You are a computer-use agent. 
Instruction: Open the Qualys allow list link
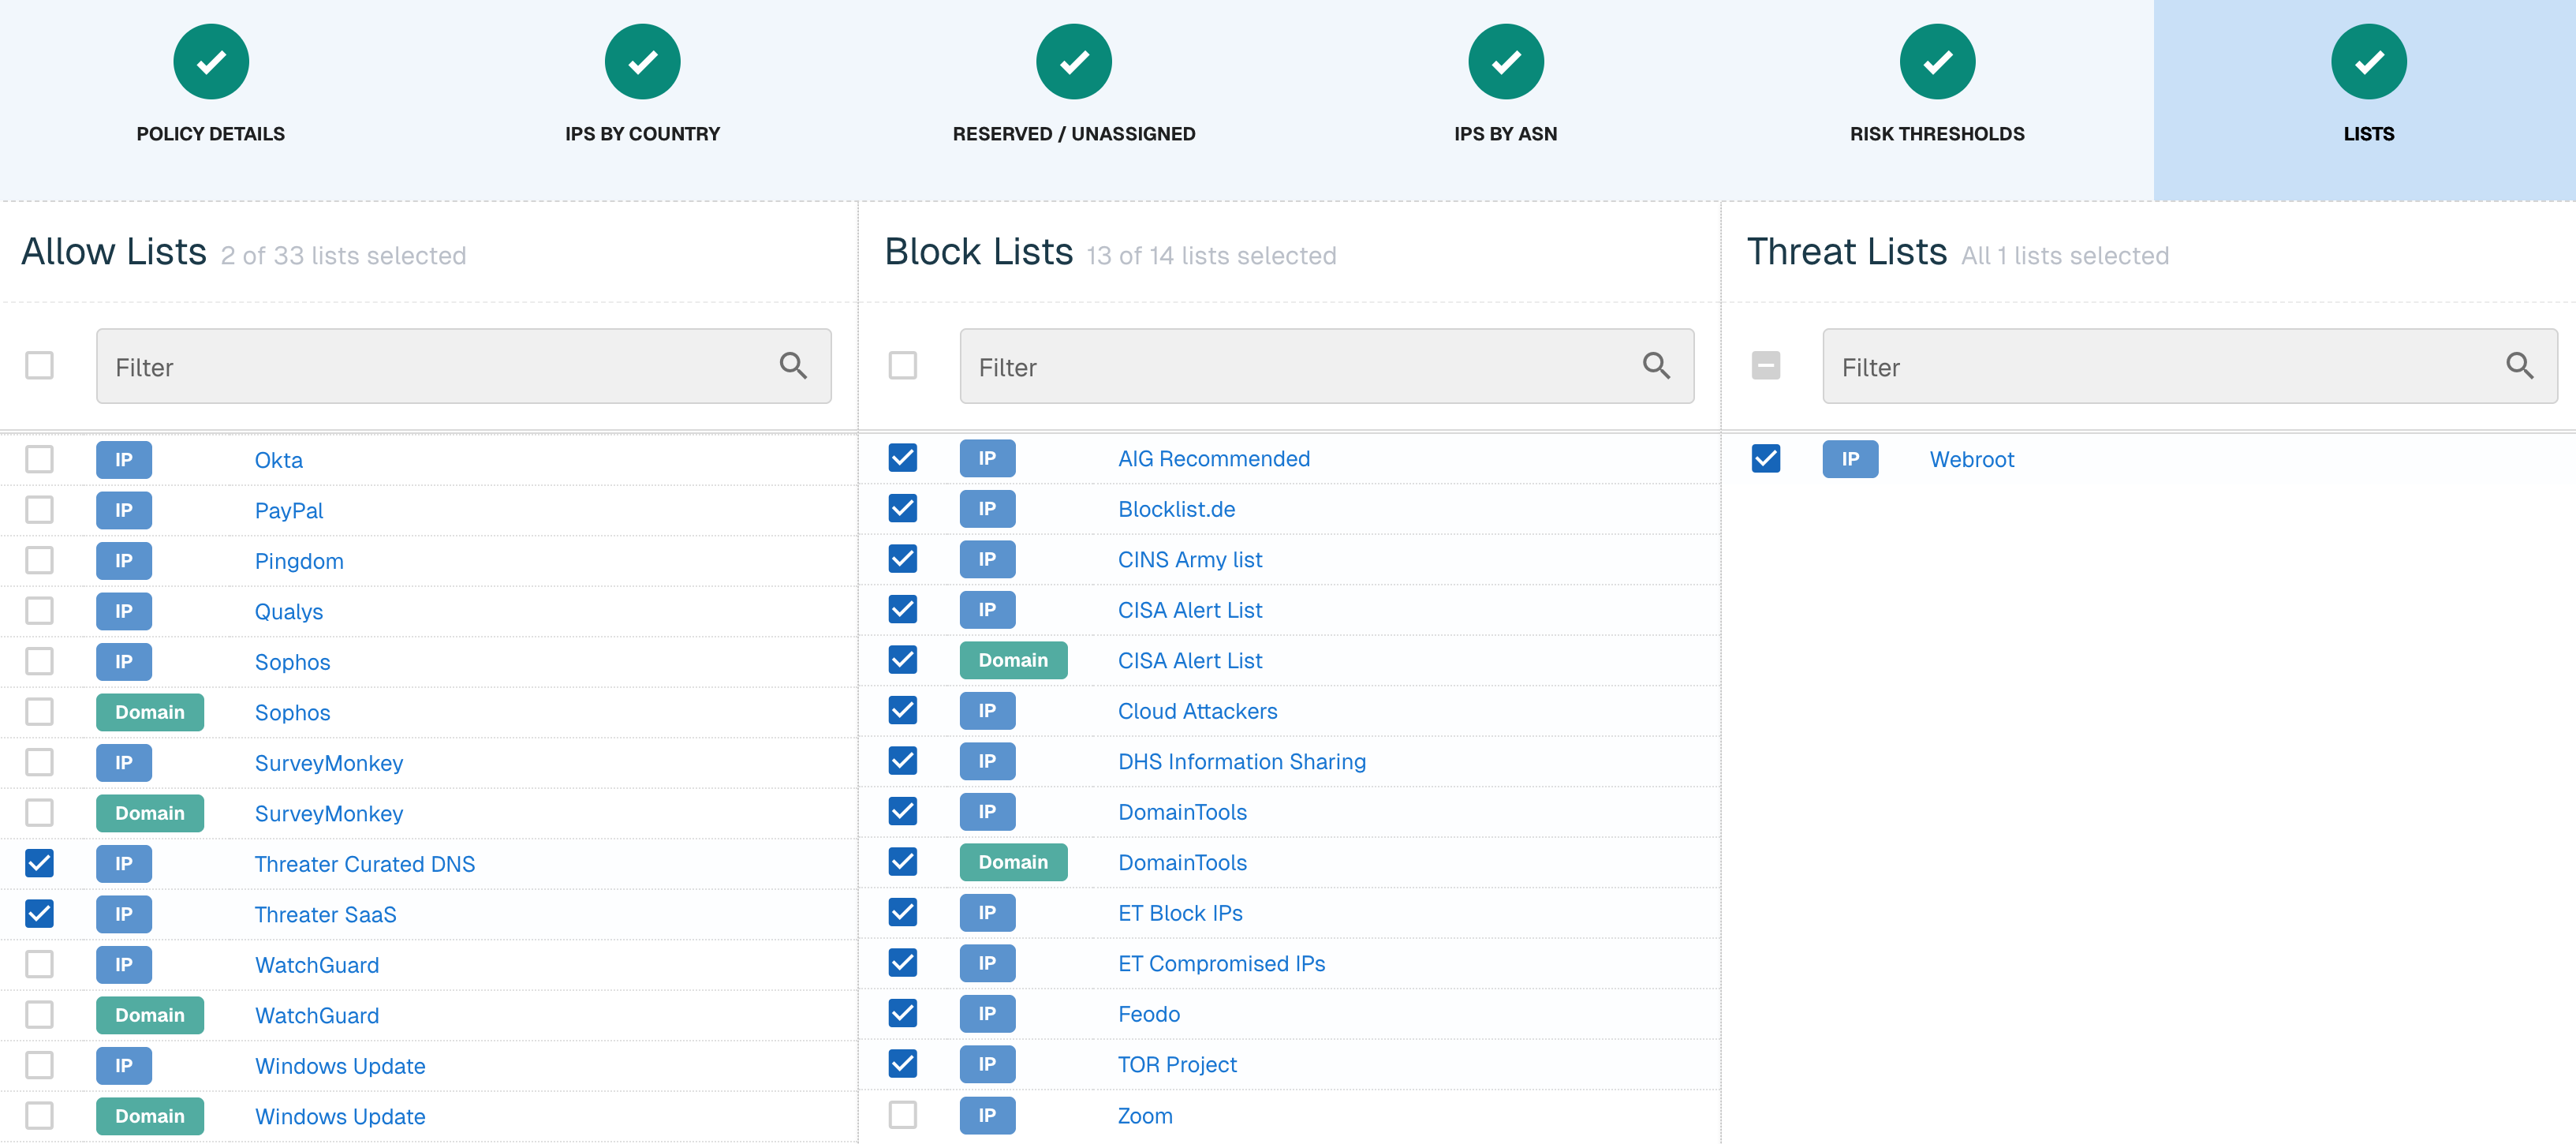(x=289, y=611)
